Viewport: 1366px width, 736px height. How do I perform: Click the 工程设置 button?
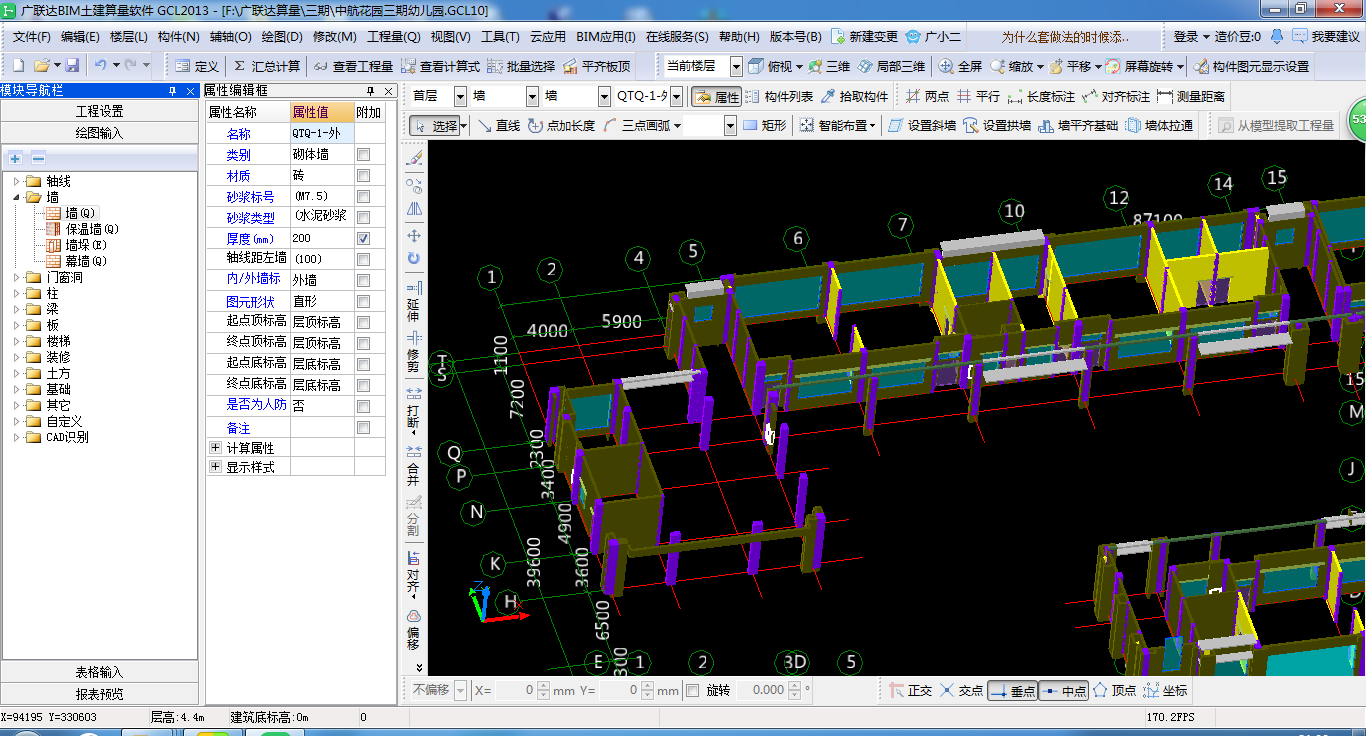[100, 111]
